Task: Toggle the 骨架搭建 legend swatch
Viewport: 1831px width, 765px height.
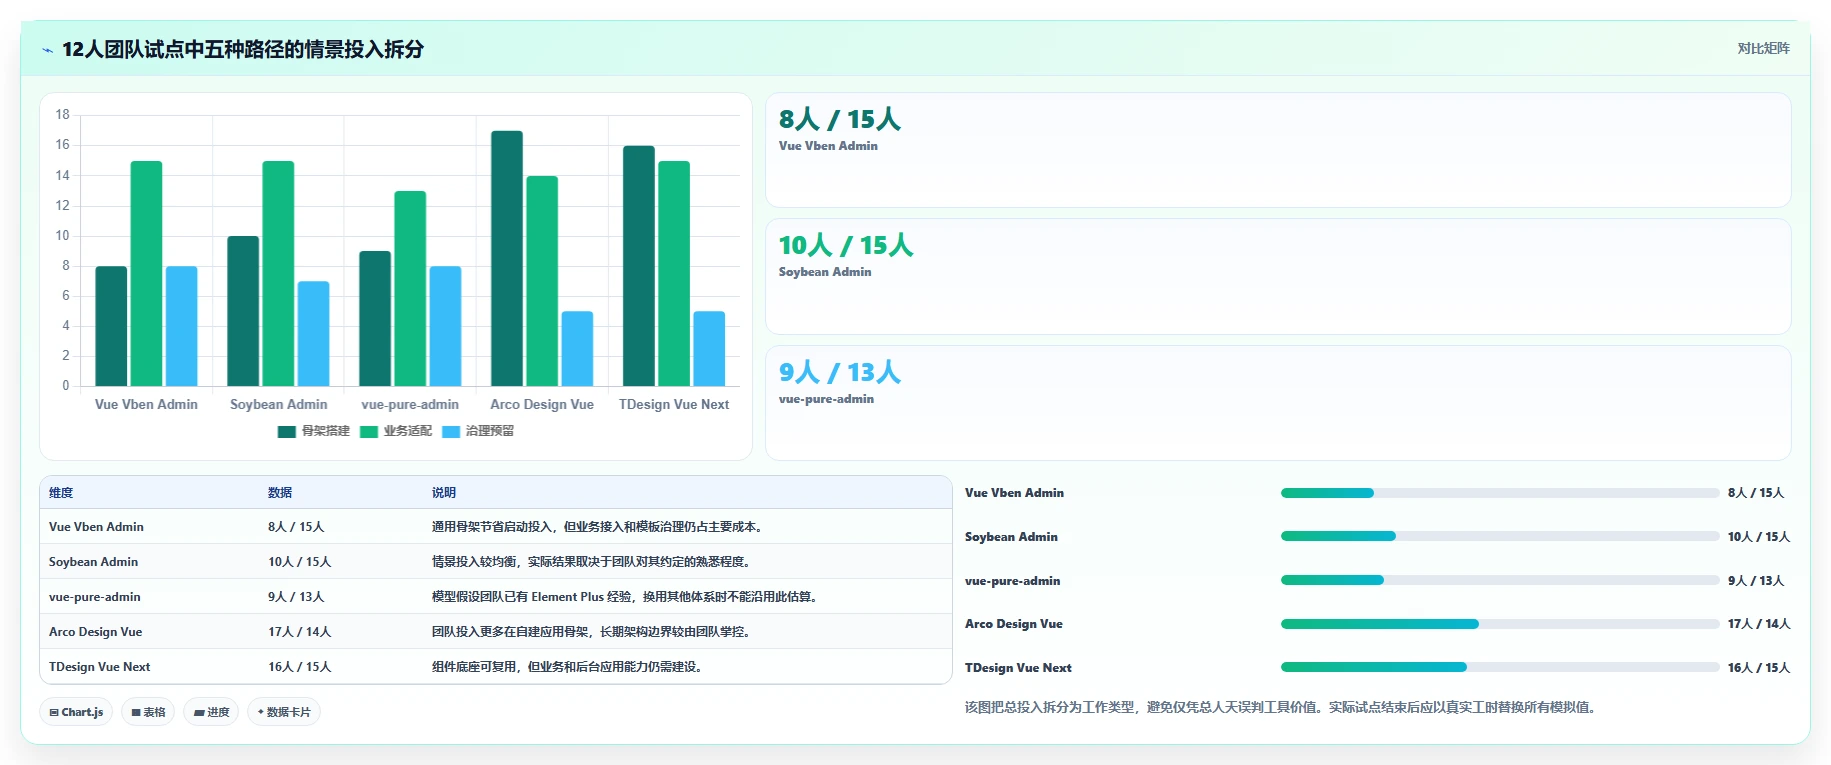Action: [287, 431]
